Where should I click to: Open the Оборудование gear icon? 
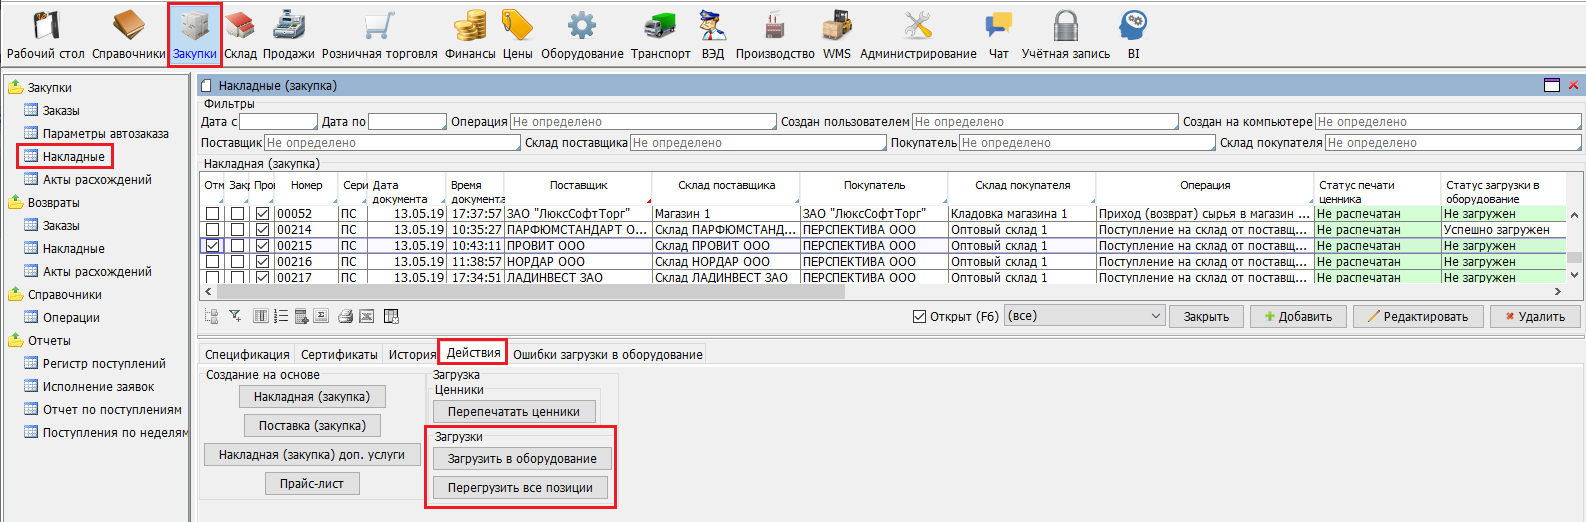click(x=582, y=35)
